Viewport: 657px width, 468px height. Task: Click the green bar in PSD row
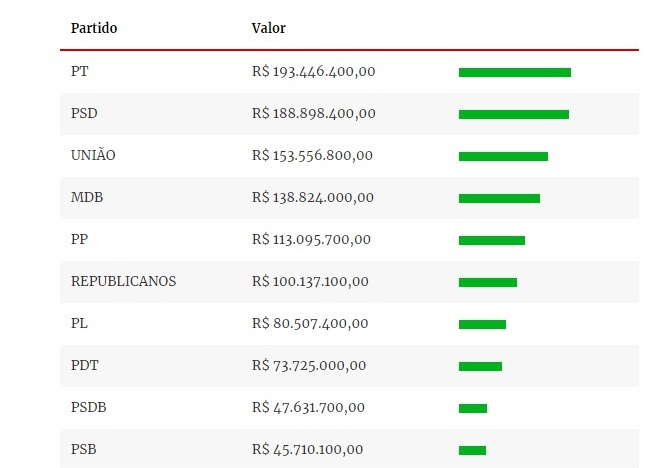click(514, 114)
